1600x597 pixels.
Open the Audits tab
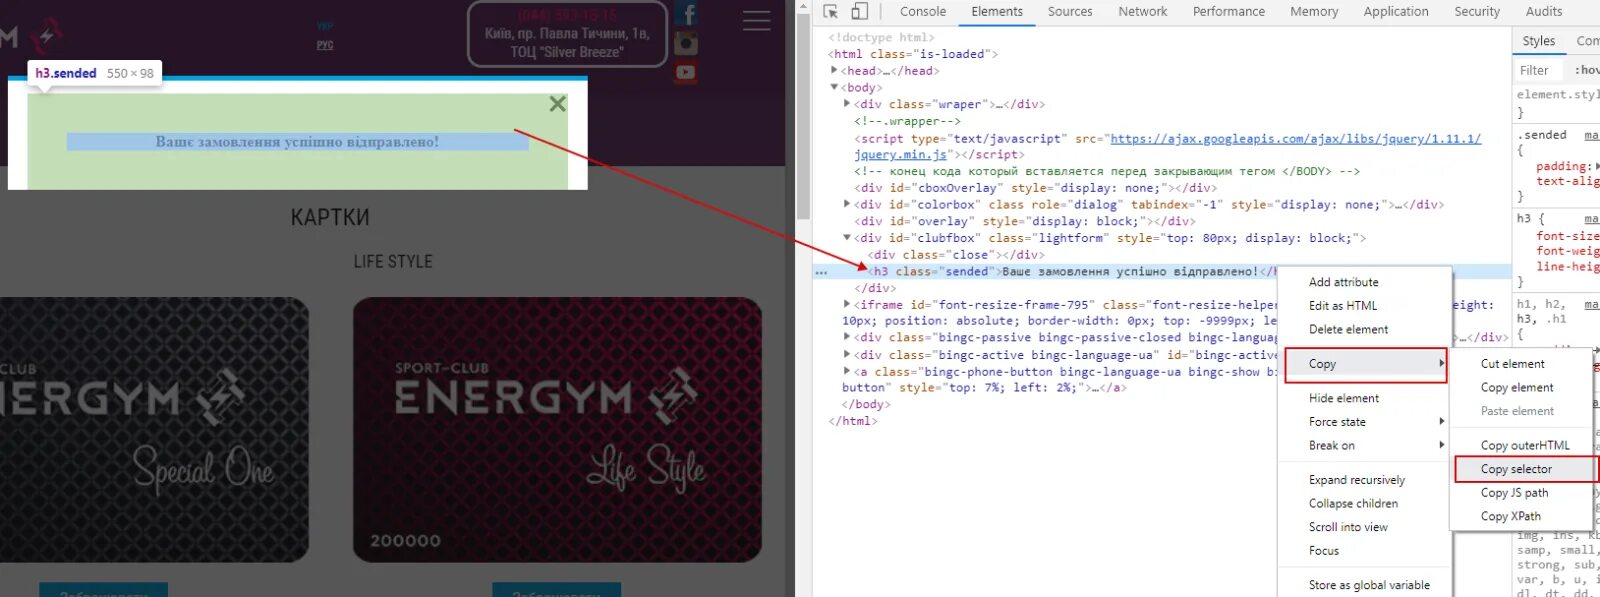(x=1544, y=12)
